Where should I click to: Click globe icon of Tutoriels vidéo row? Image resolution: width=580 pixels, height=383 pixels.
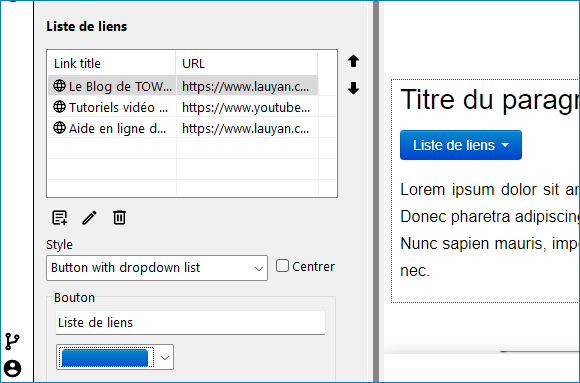[x=59, y=107]
